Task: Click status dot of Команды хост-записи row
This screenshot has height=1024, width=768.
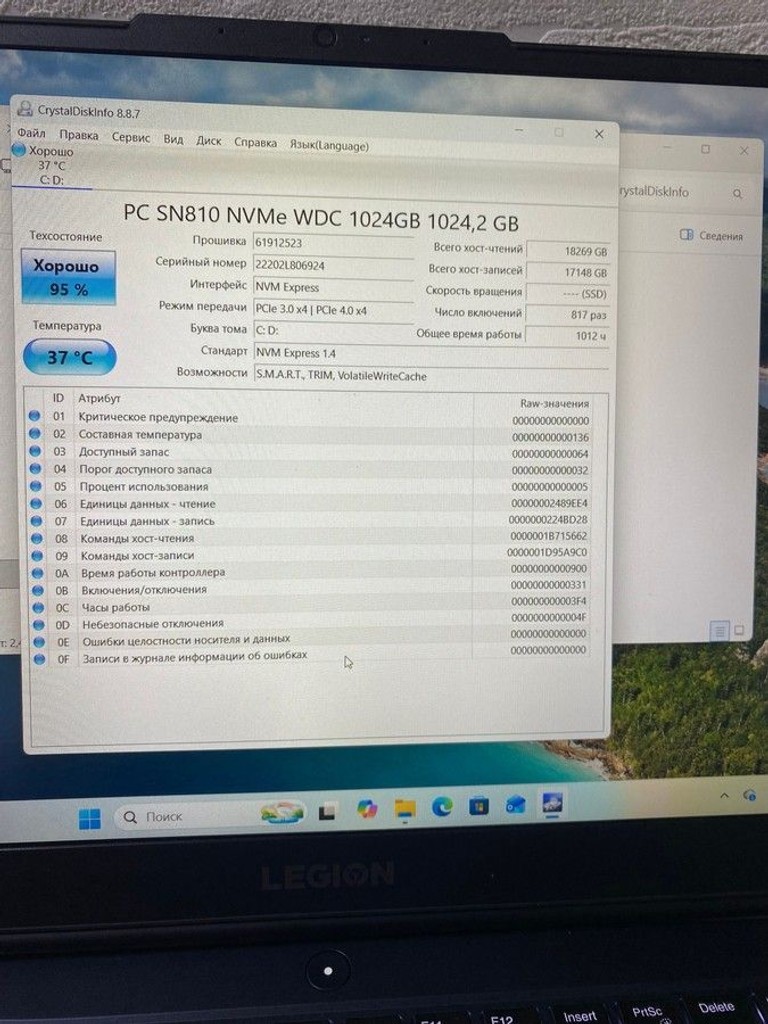Action: coord(37,555)
